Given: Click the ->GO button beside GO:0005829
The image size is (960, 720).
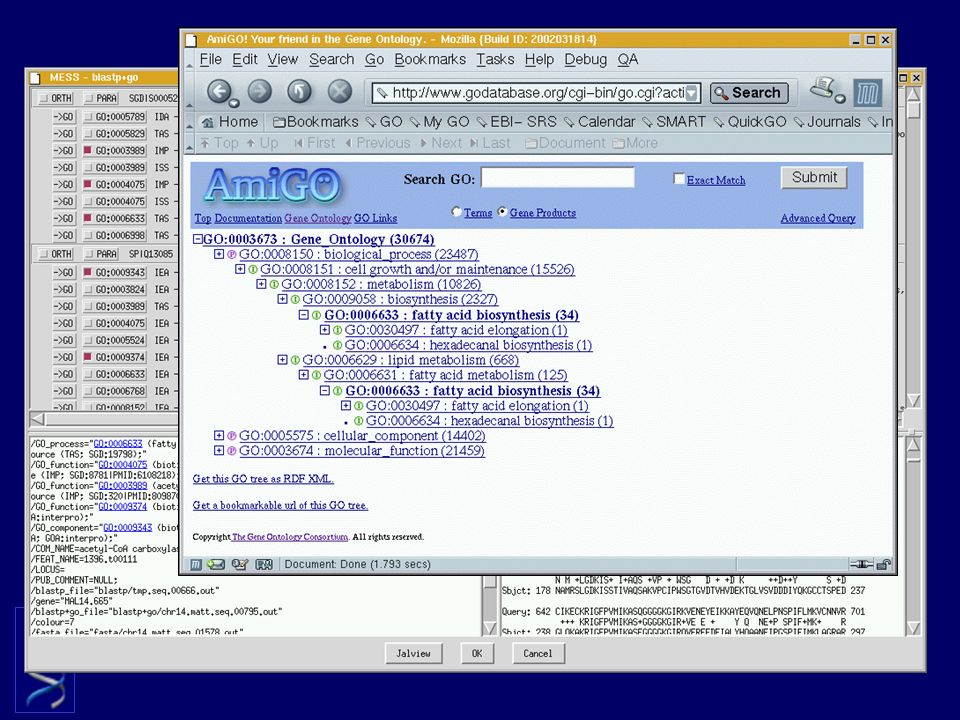Looking at the screenshot, I should pyautogui.click(x=63, y=133).
